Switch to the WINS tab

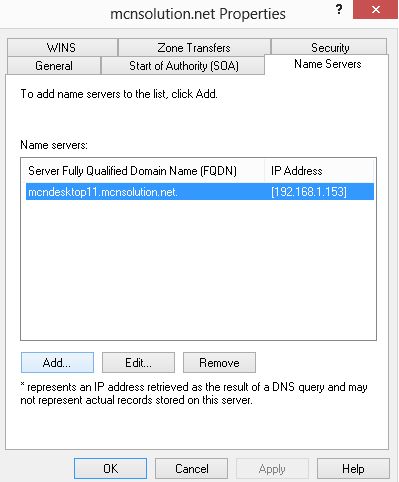[62, 47]
